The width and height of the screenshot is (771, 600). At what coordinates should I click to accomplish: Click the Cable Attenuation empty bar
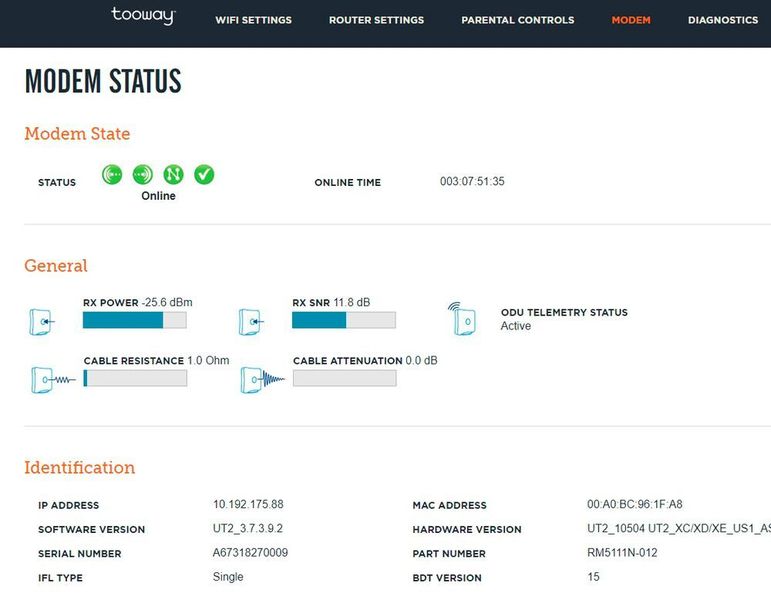(x=343, y=378)
